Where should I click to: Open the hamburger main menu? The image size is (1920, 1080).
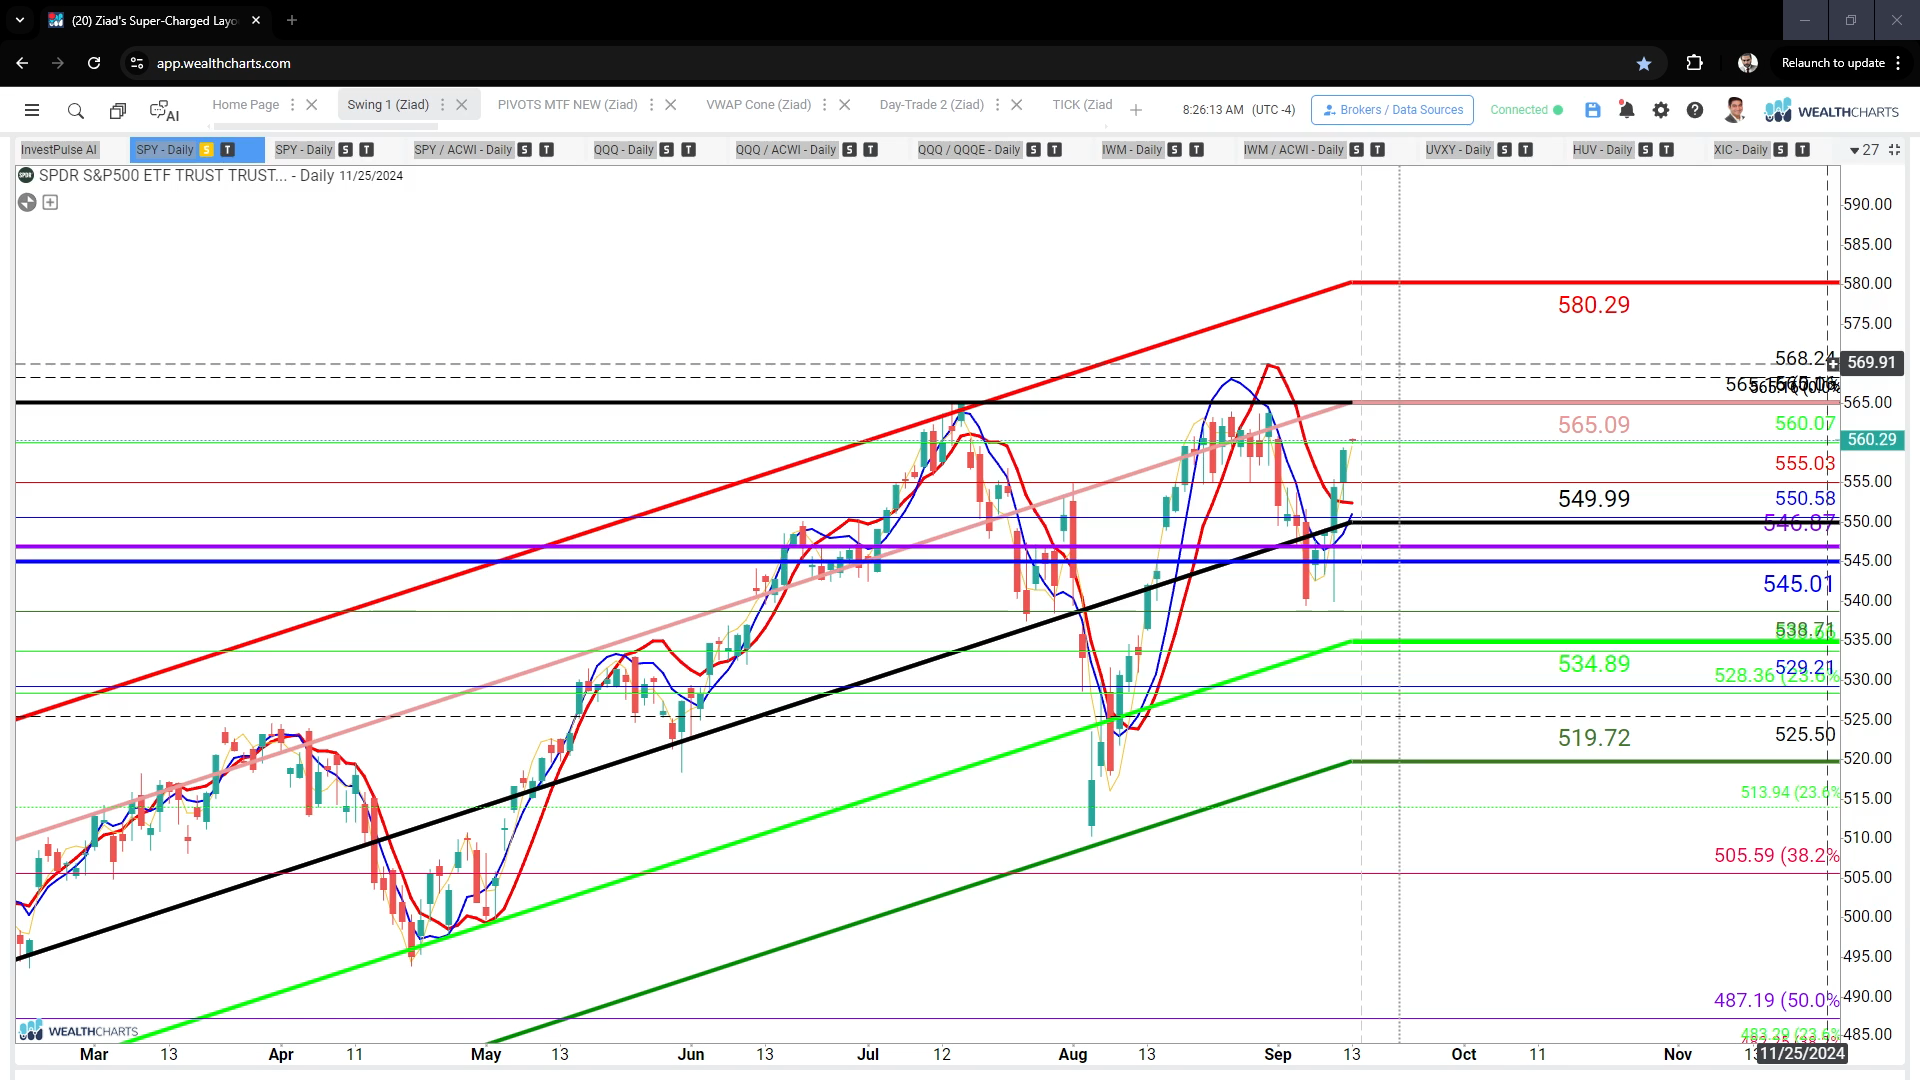[32, 110]
